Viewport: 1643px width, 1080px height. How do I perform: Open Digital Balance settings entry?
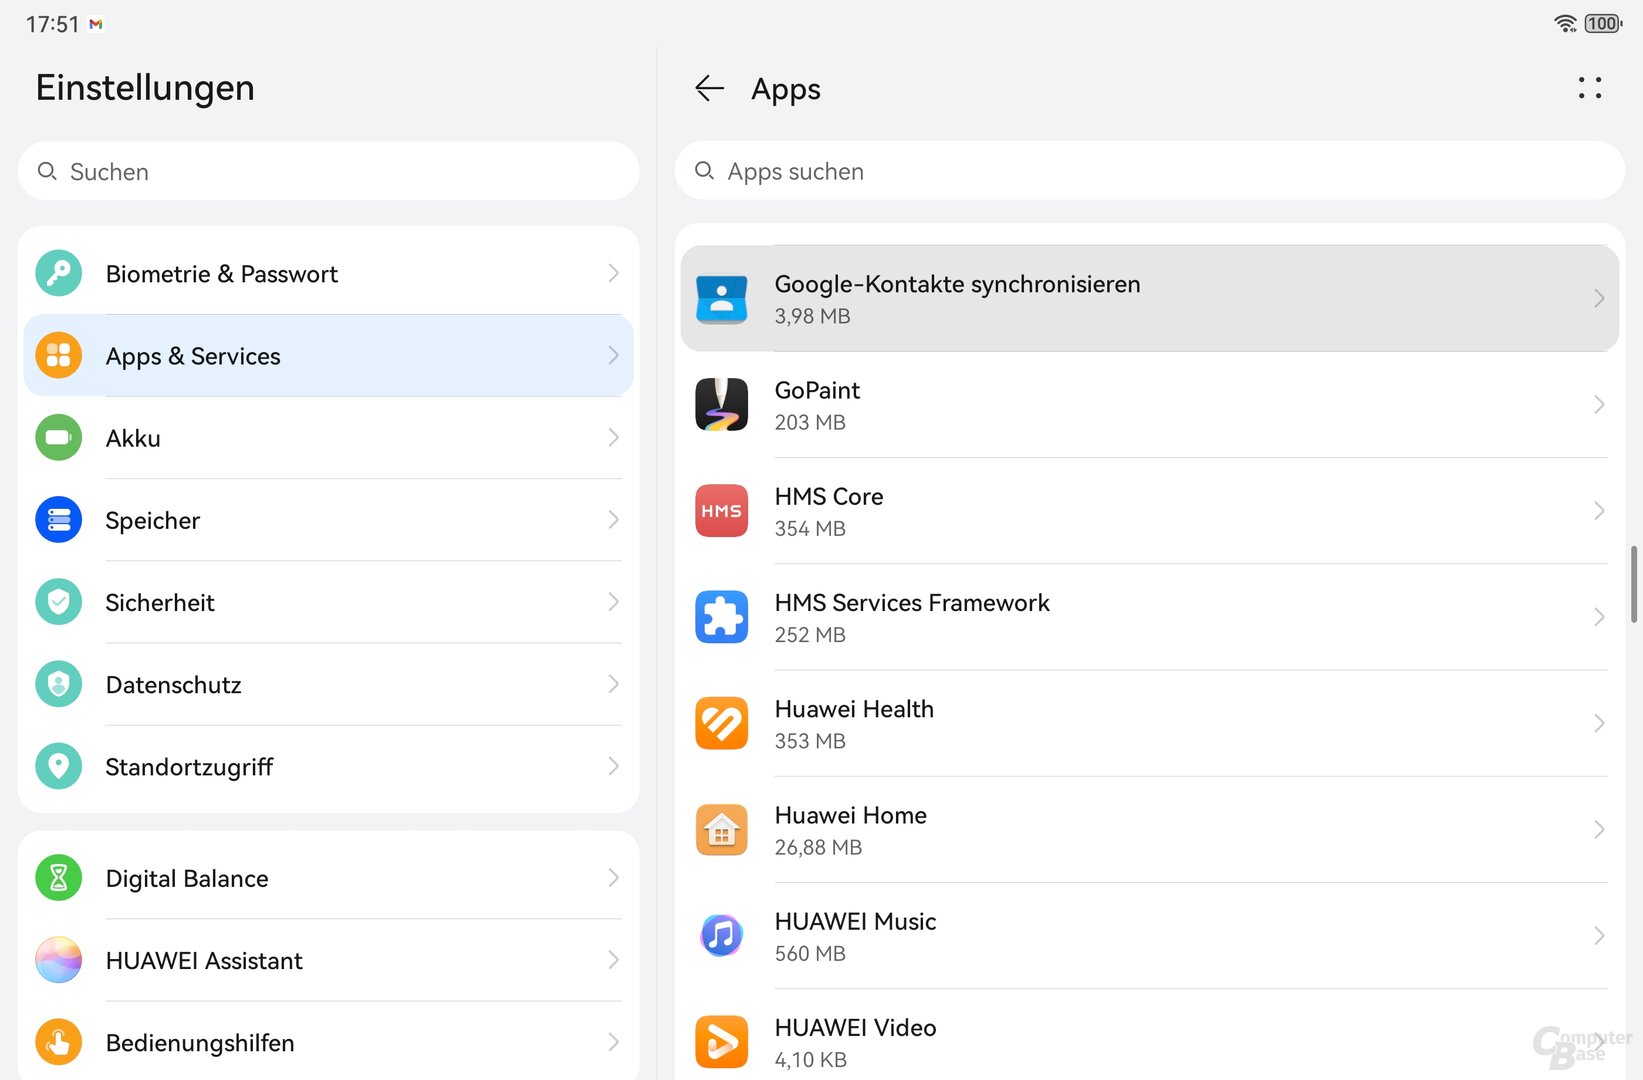click(x=328, y=878)
